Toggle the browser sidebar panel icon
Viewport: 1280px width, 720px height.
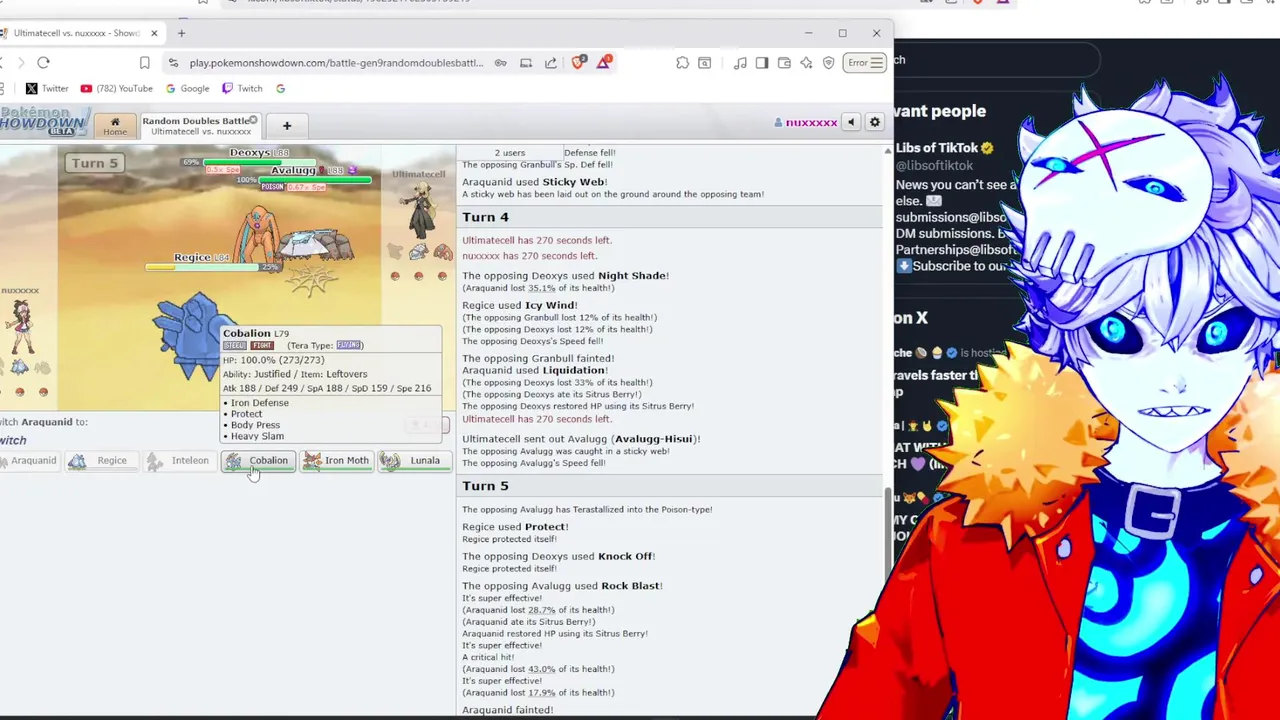[762, 63]
